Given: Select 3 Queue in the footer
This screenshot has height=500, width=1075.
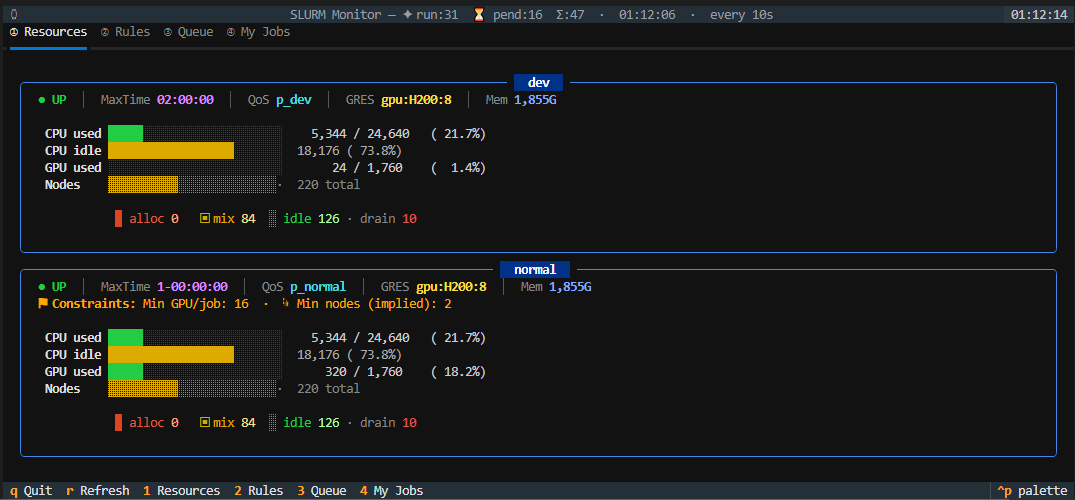Looking at the screenshot, I should [322, 490].
